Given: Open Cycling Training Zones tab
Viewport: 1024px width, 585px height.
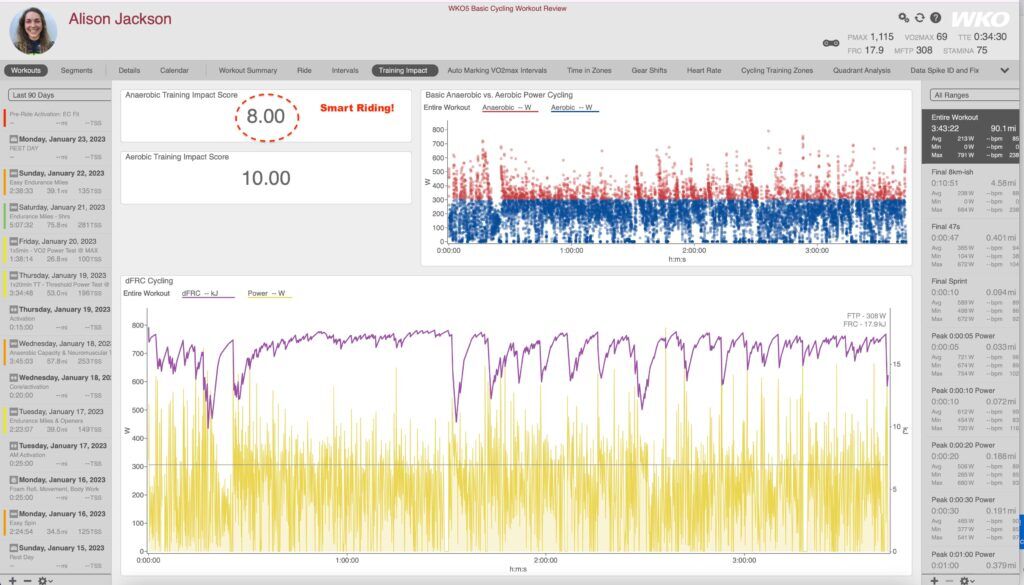Looking at the screenshot, I should tap(776, 71).
